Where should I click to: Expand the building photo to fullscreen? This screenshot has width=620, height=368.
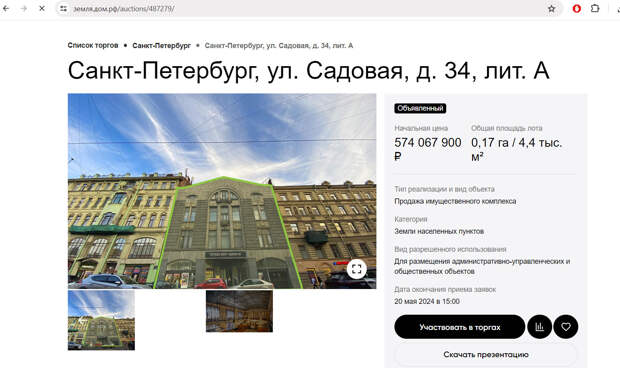[356, 269]
